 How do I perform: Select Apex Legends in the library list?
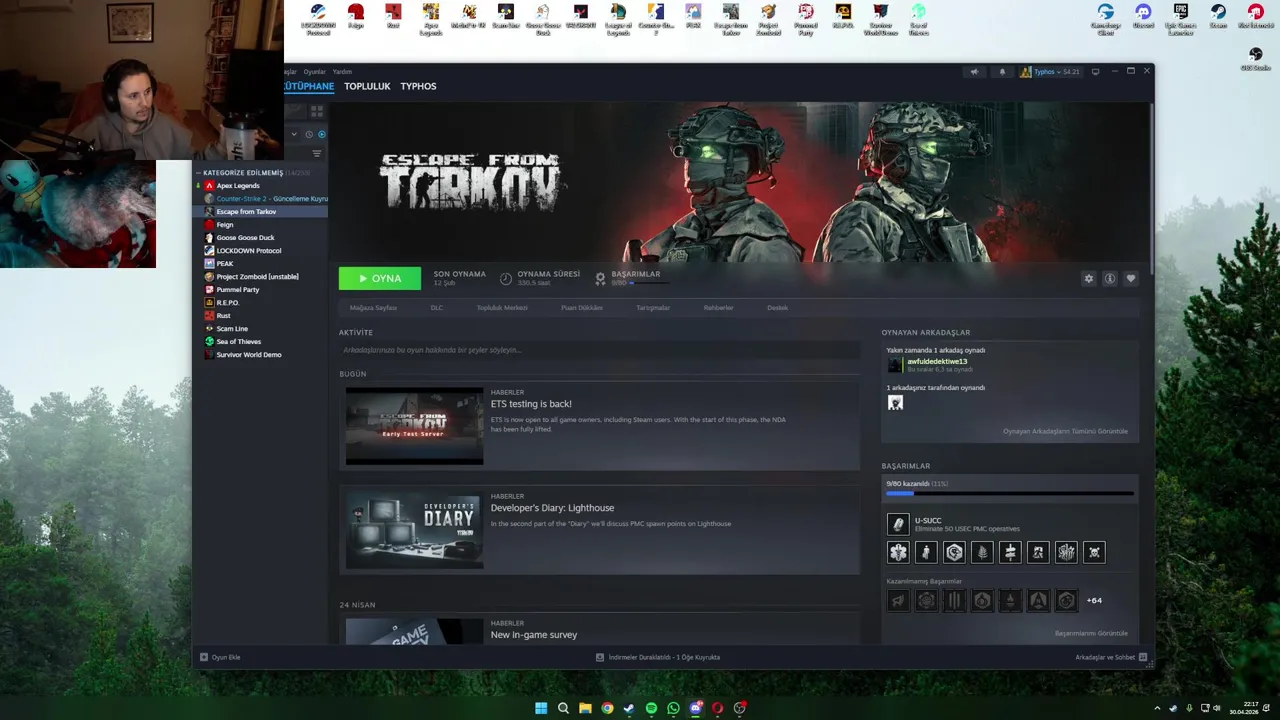238,186
